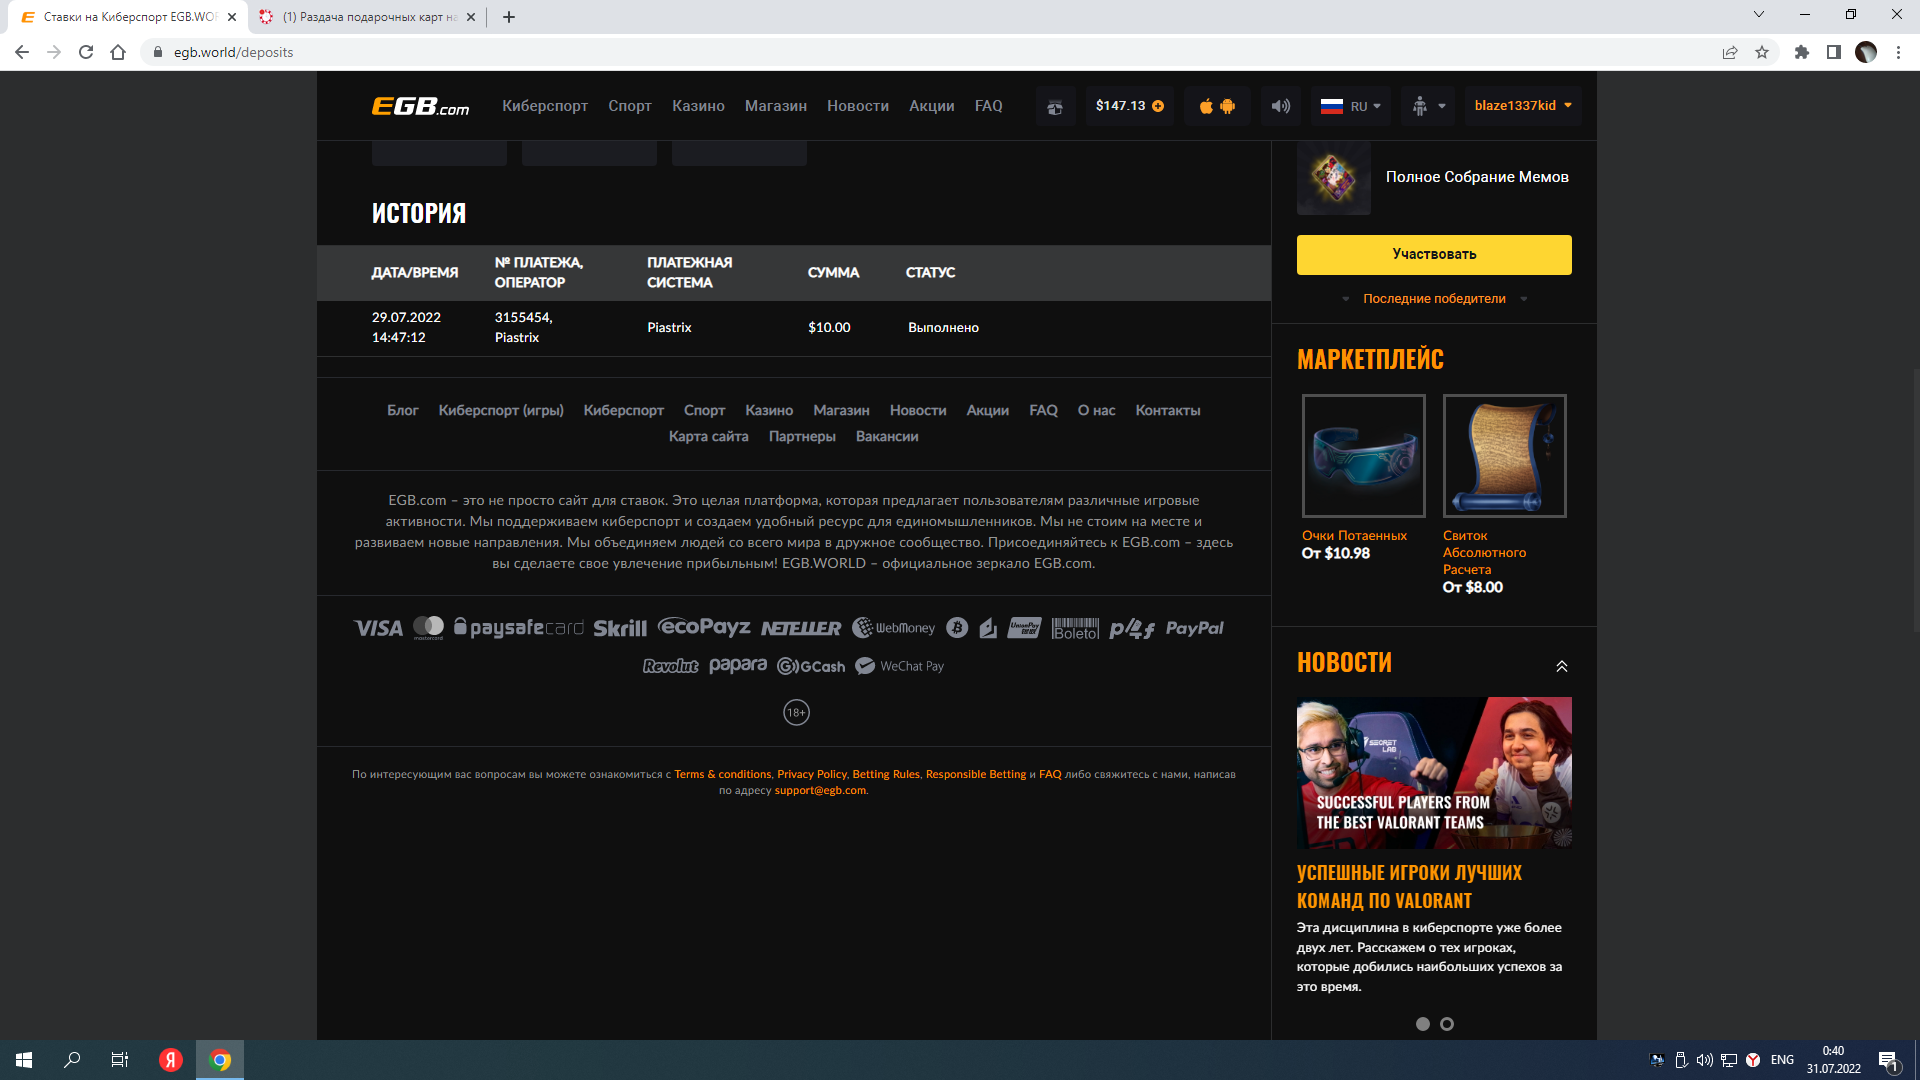Expand the blaze1337kid account menu
This screenshot has width=1920, height=1080.
1523,105
